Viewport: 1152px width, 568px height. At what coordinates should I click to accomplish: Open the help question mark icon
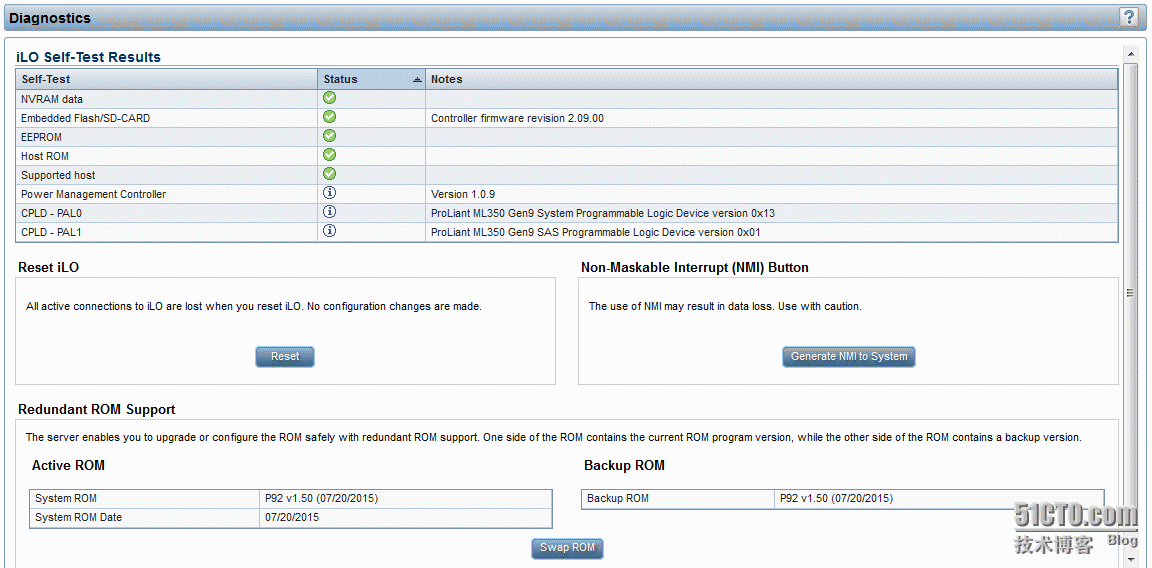(1128, 18)
